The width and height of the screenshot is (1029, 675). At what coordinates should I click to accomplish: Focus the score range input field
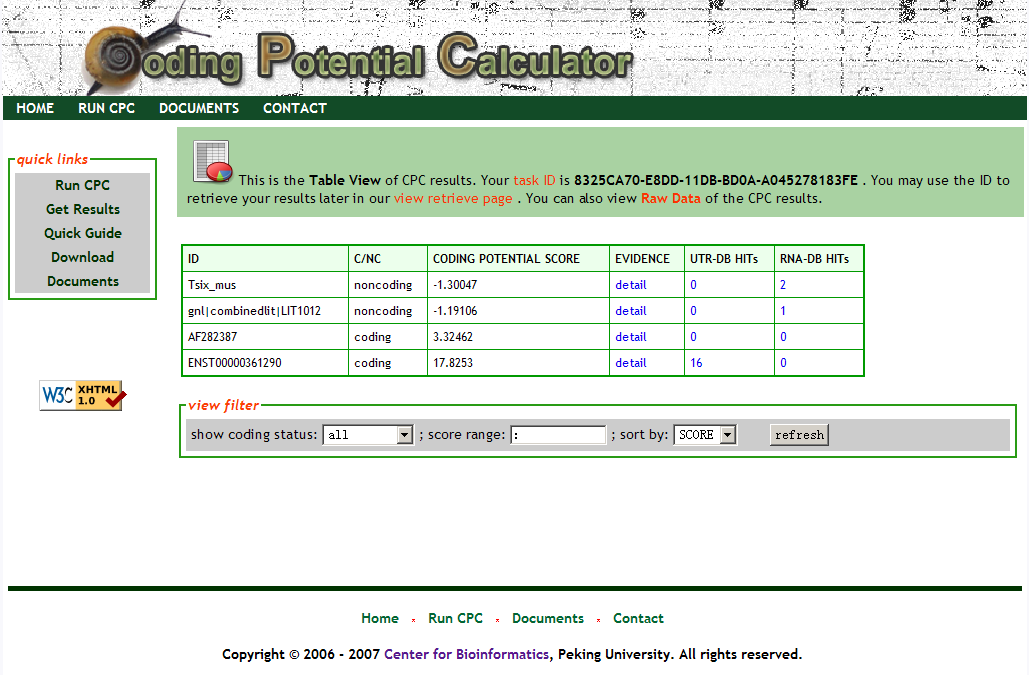tap(558, 435)
